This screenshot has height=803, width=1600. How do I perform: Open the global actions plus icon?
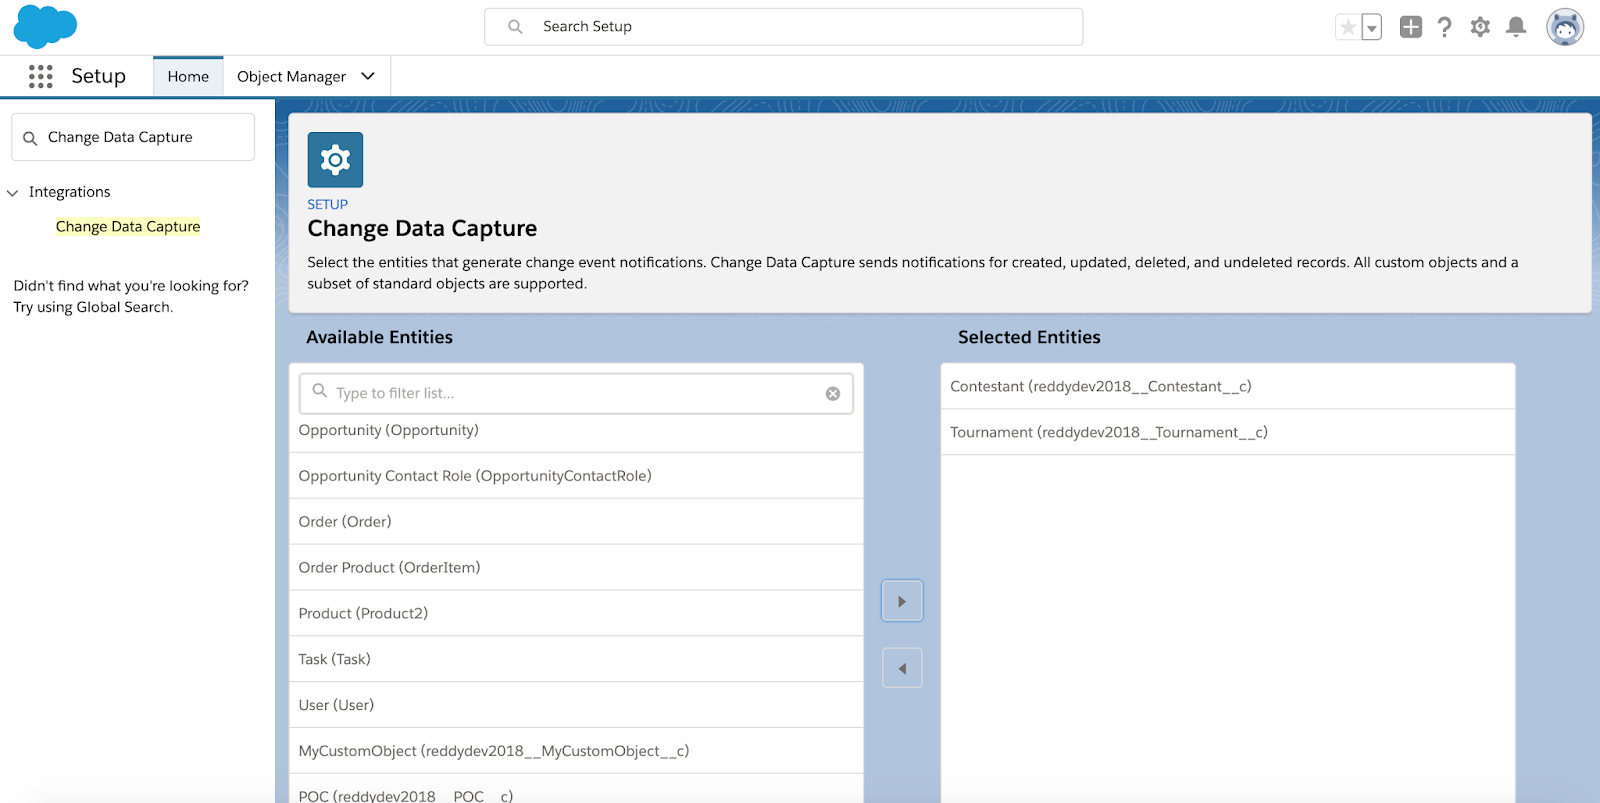(1411, 27)
